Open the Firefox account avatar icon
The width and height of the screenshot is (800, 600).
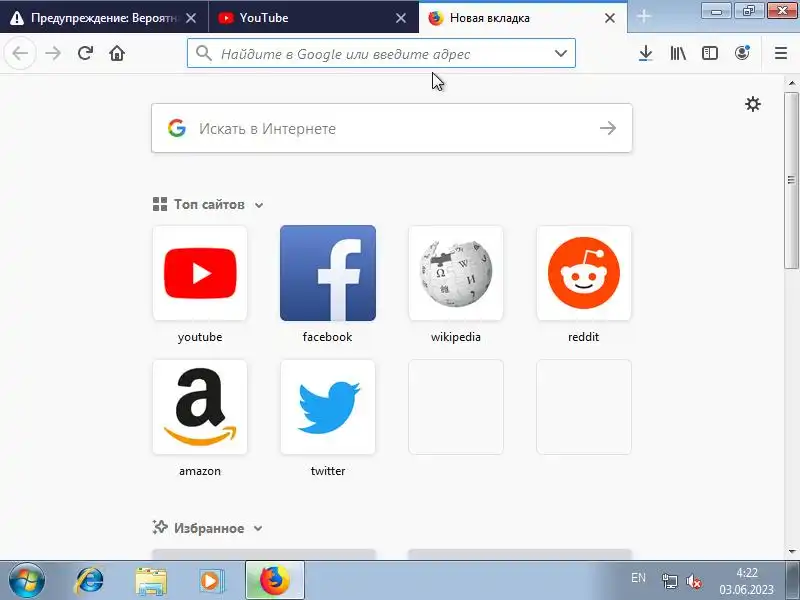point(742,53)
